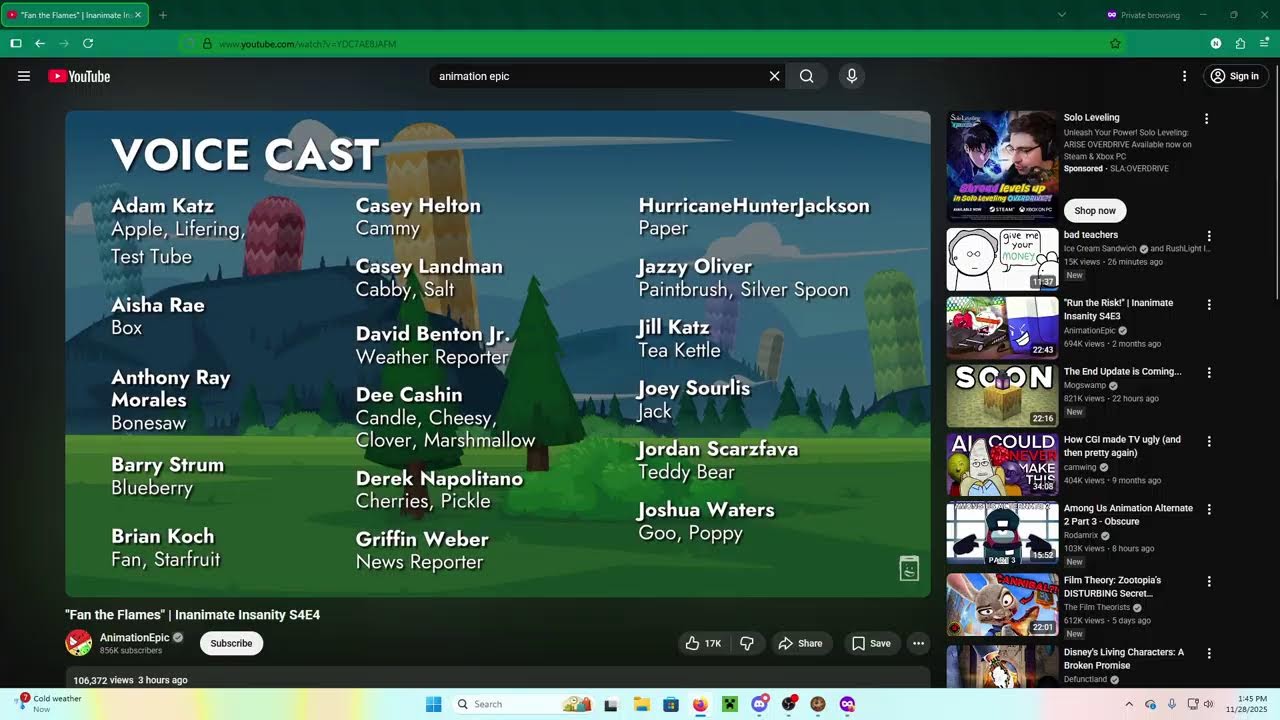This screenshot has width=1280, height=720.
Task: Click the Sign in button
Action: (x=1235, y=76)
